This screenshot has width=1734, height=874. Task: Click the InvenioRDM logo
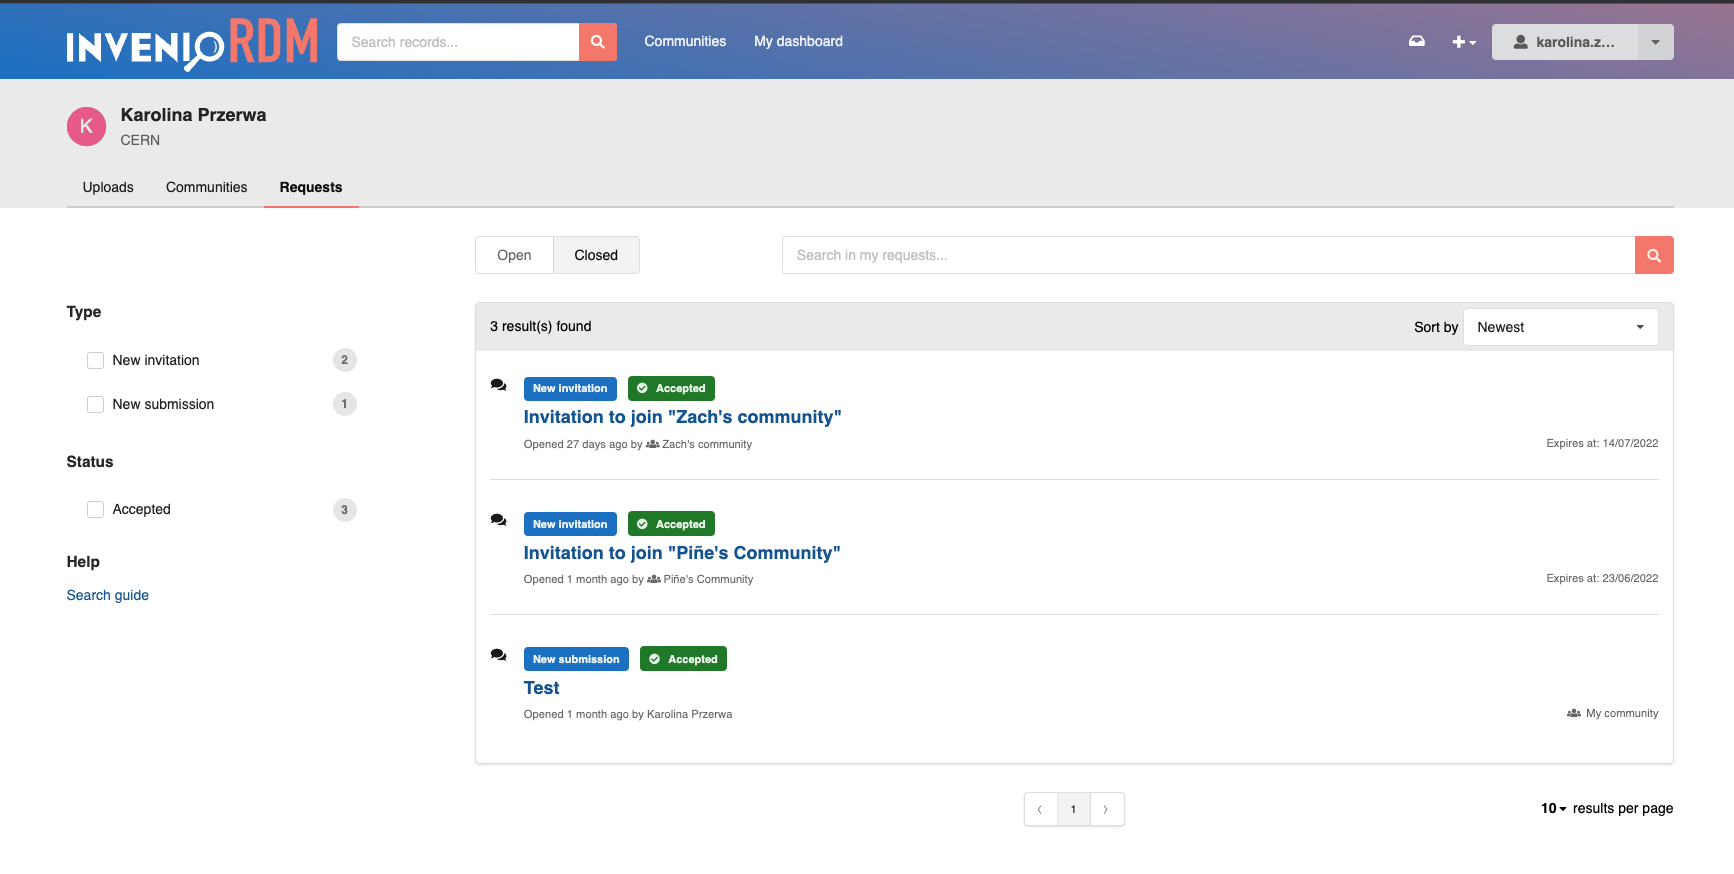(x=192, y=43)
